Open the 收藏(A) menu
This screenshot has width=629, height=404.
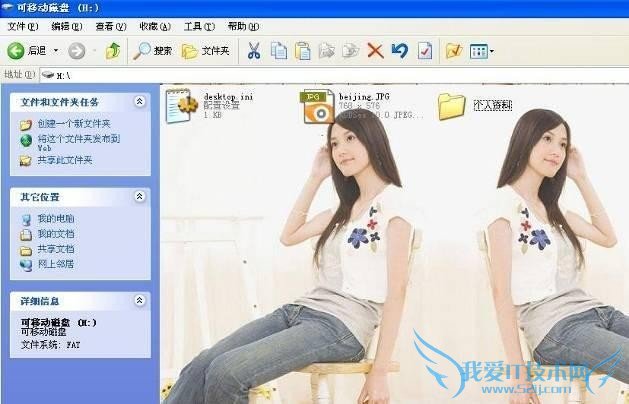tap(155, 26)
